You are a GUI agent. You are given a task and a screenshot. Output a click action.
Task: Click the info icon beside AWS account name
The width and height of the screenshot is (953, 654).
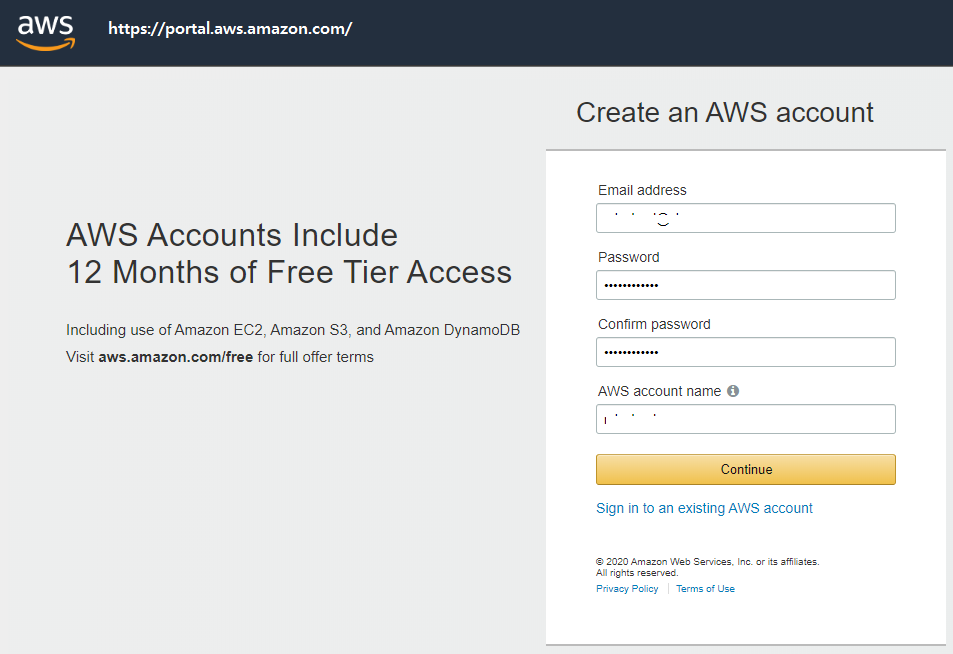(x=733, y=391)
